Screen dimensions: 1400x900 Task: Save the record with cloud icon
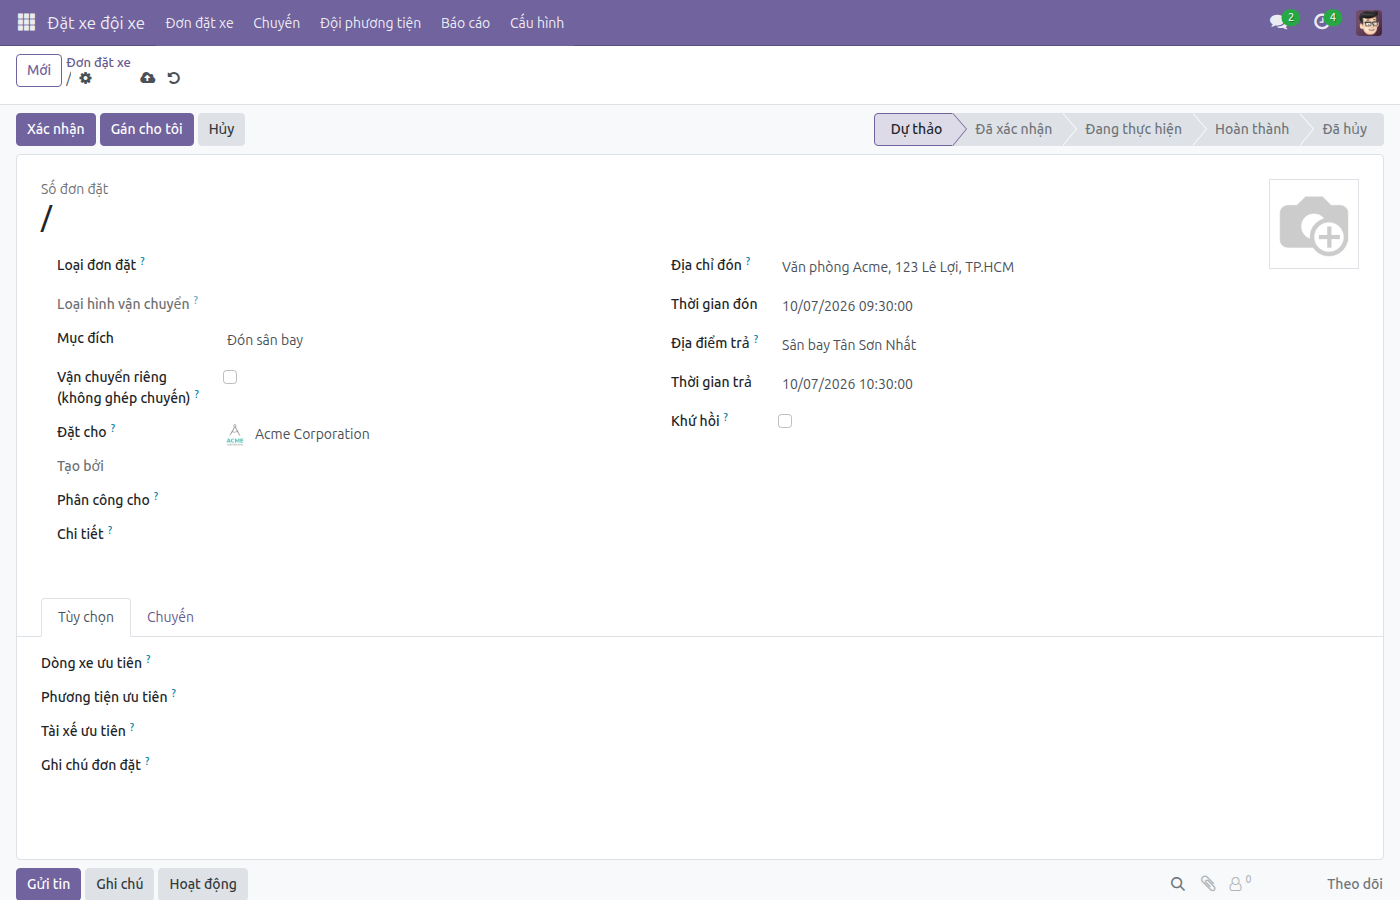click(148, 78)
